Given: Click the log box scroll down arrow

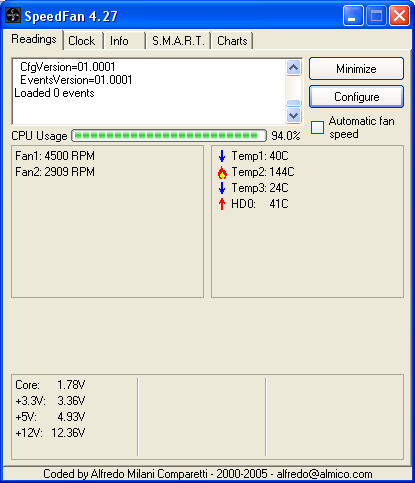Looking at the screenshot, I should [x=294, y=116].
